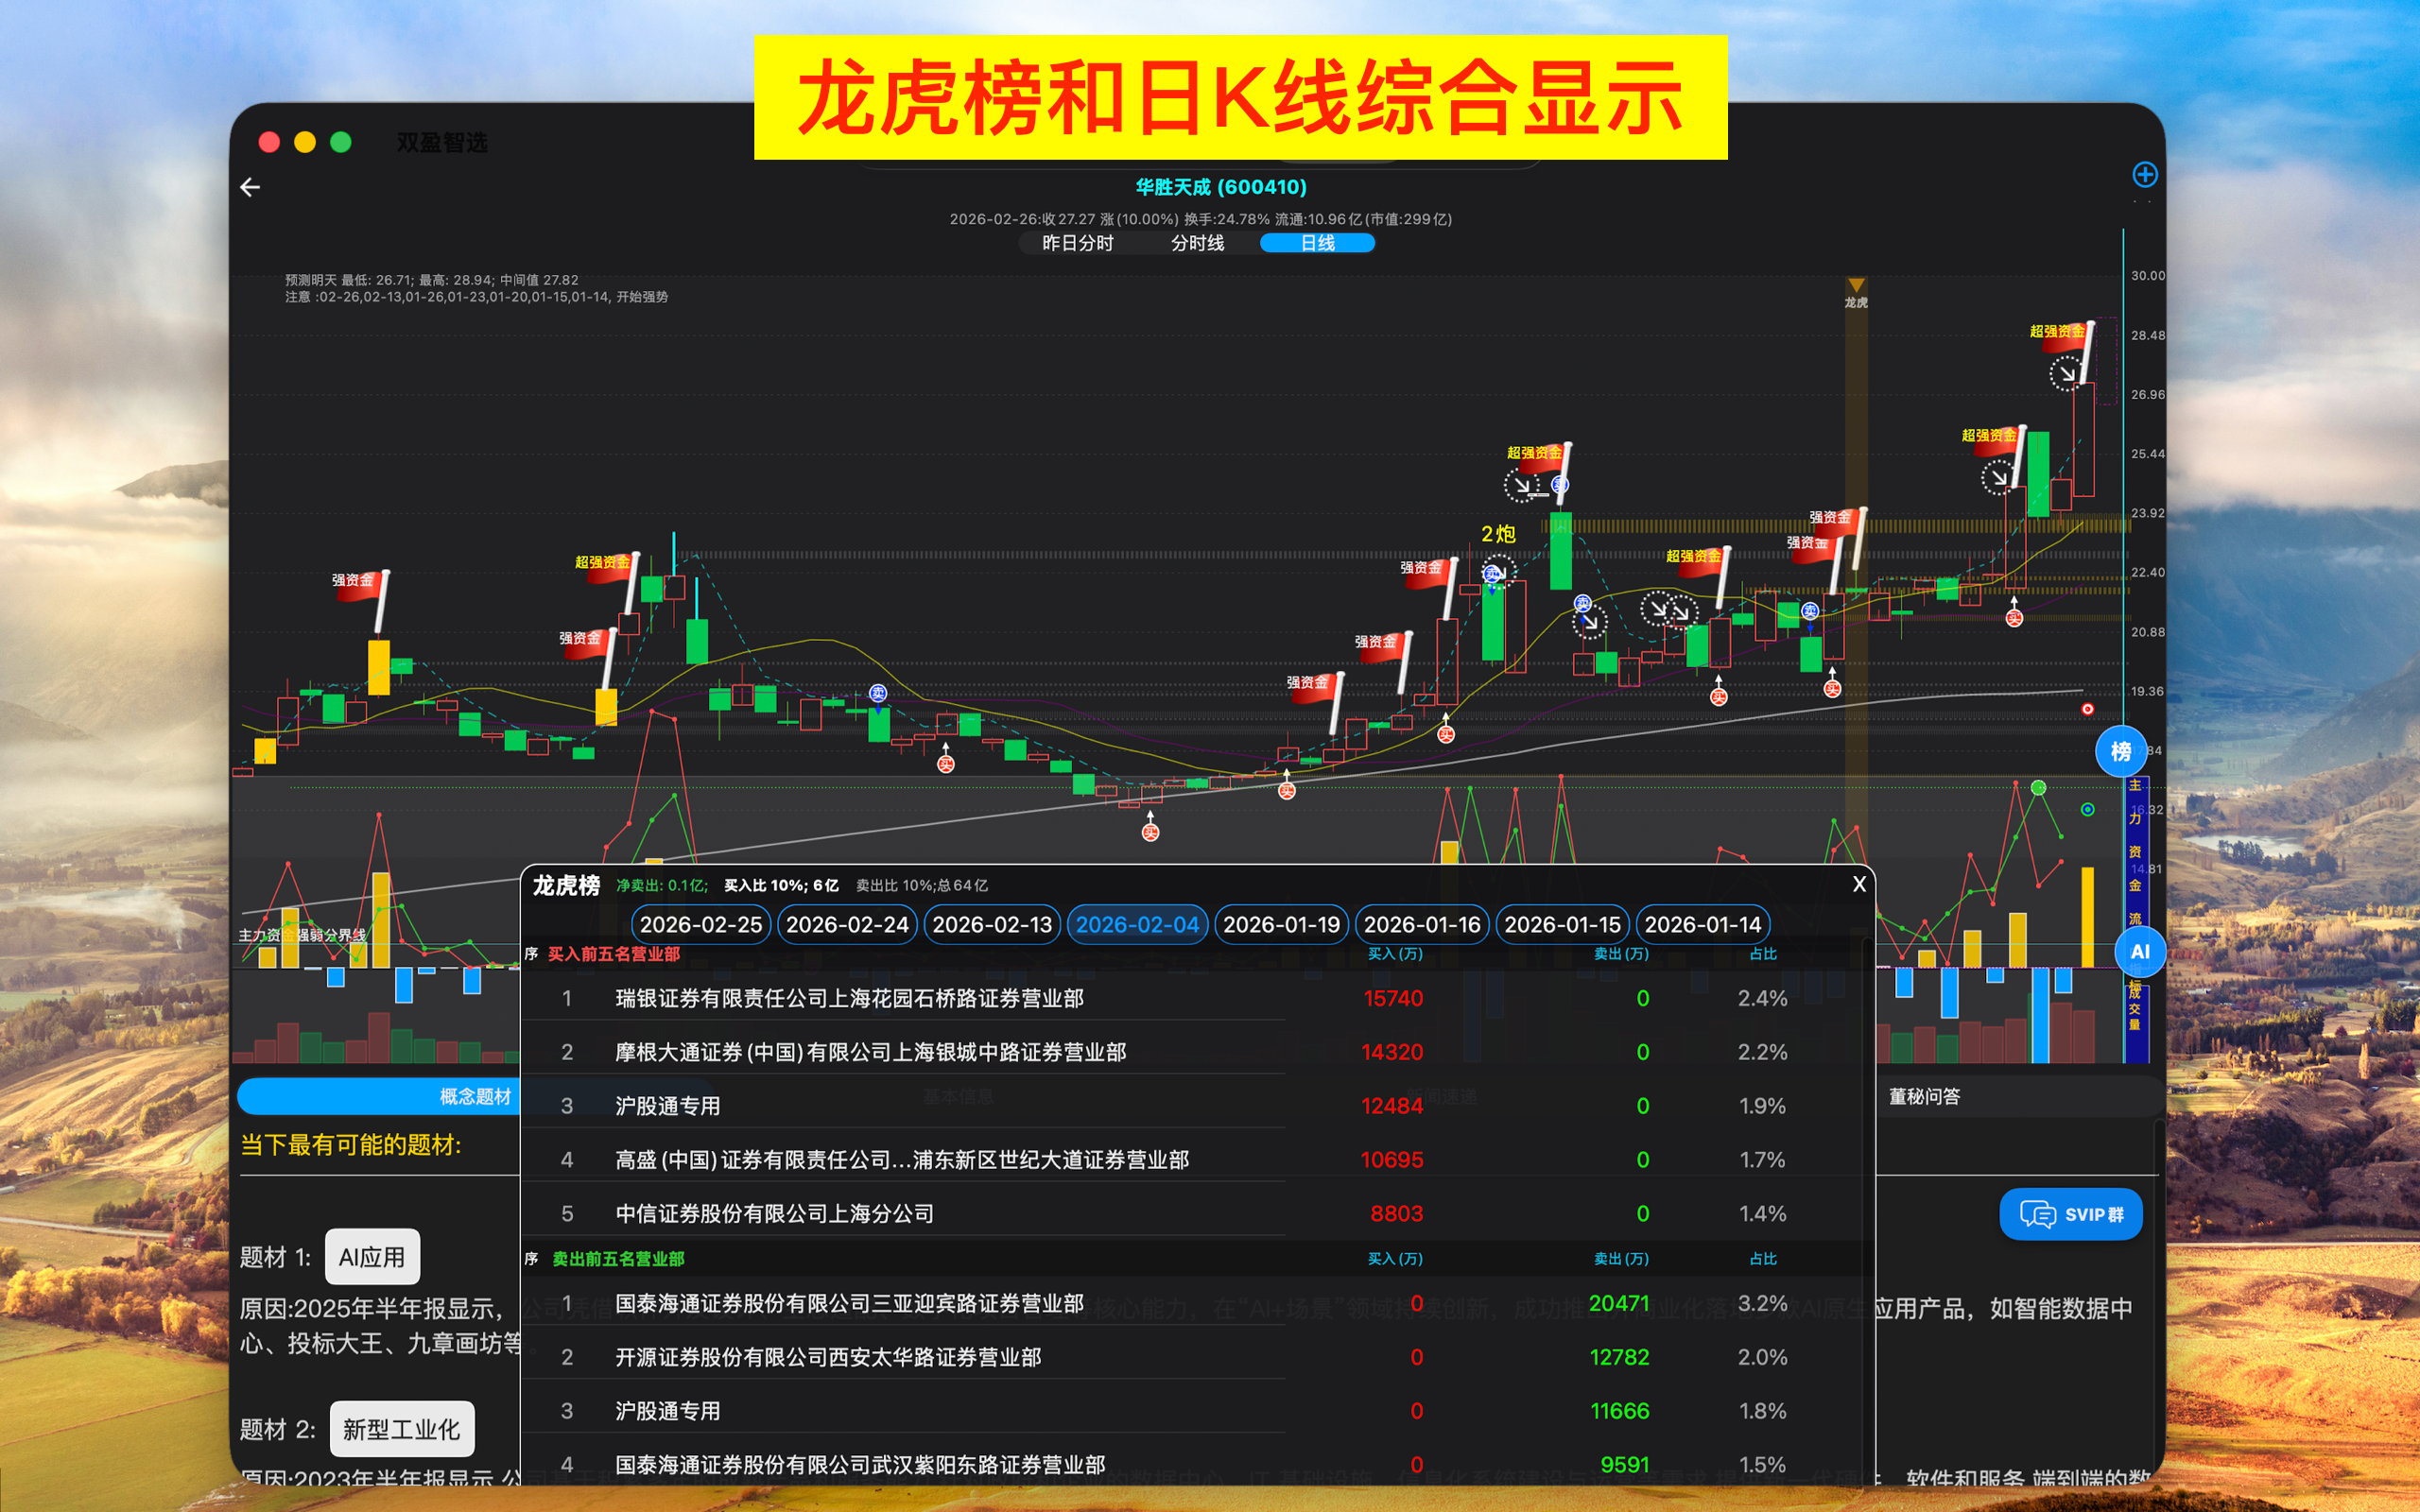This screenshot has width=2420, height=1512.
Task: Click the buy amount 8803
Action: (1396, 1213)
